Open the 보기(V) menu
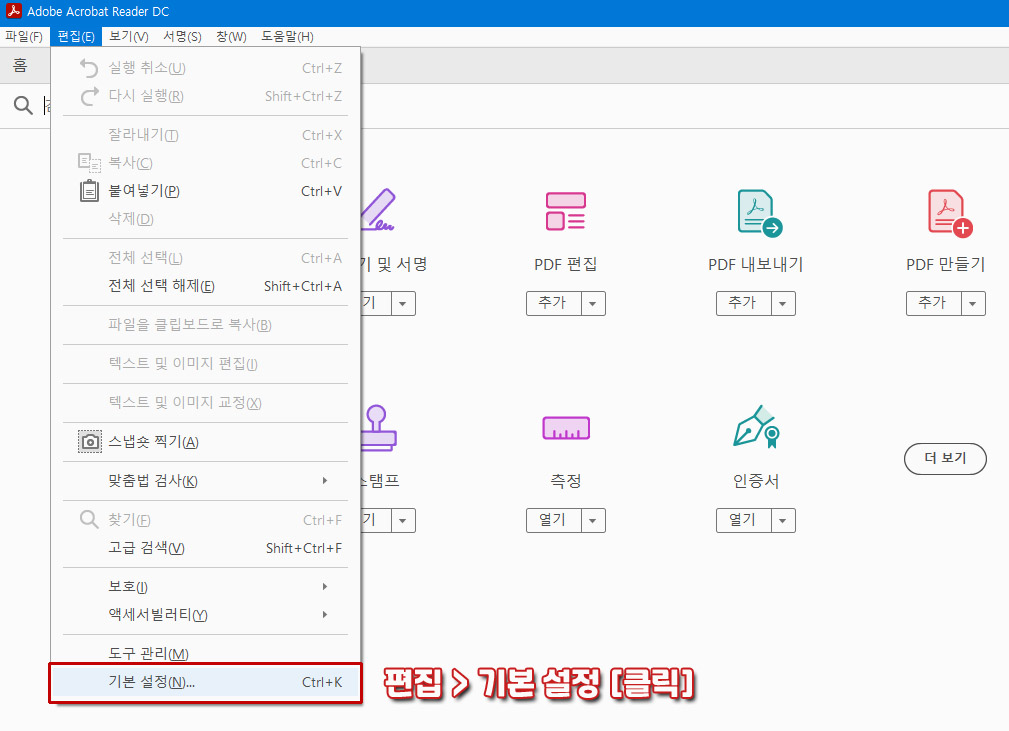This screenshot has width=1009, height=731. coord(129,37)
